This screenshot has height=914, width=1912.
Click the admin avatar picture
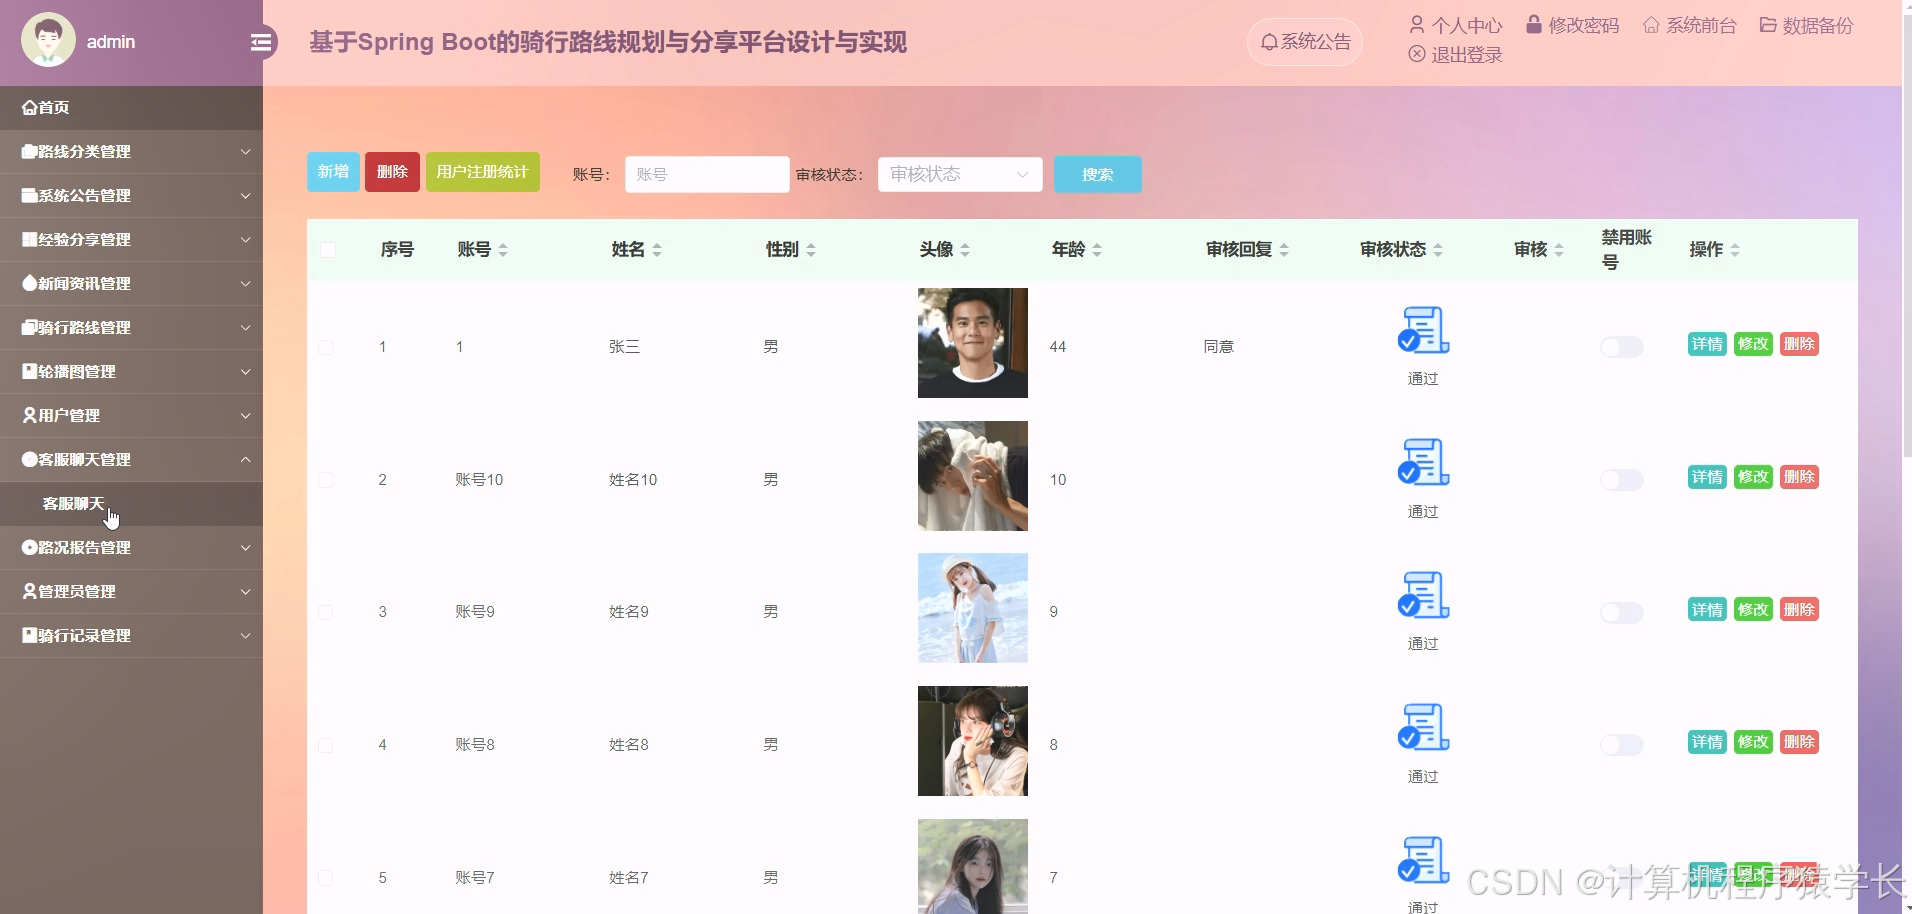coord(48,40)
